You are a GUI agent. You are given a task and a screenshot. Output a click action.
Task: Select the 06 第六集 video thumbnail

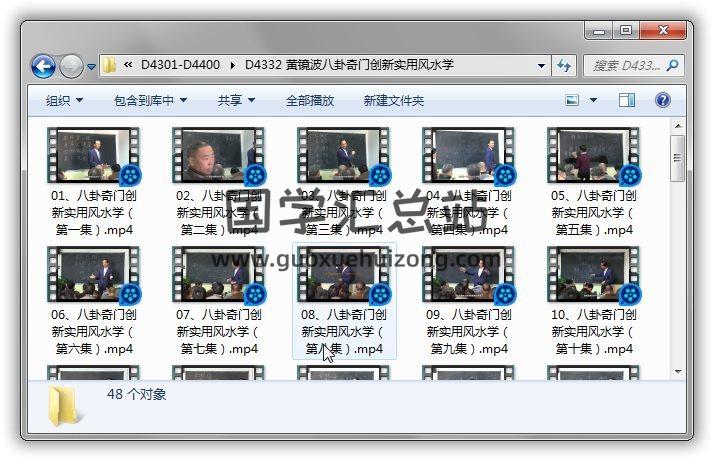coord(93,274)
